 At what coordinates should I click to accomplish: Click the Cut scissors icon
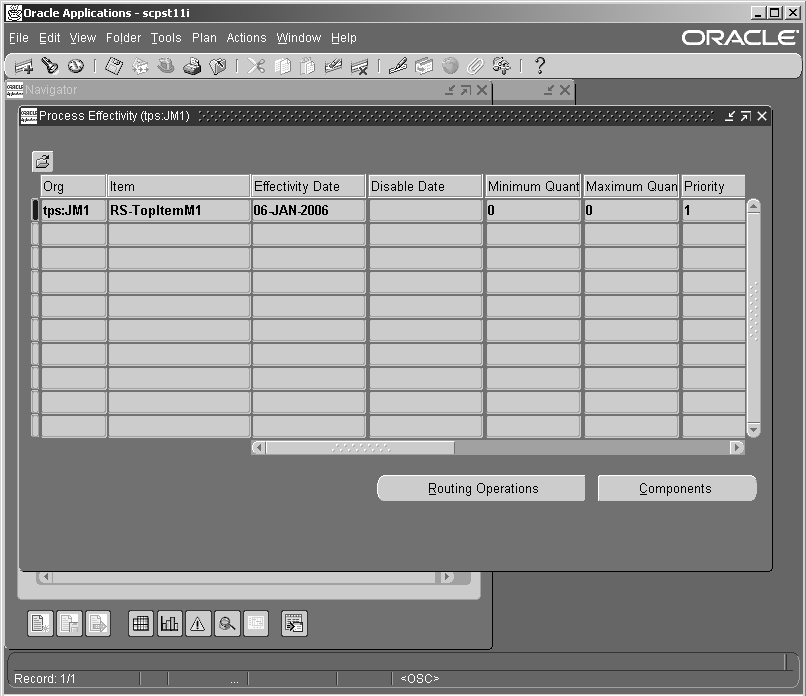[x=256, y=66]
